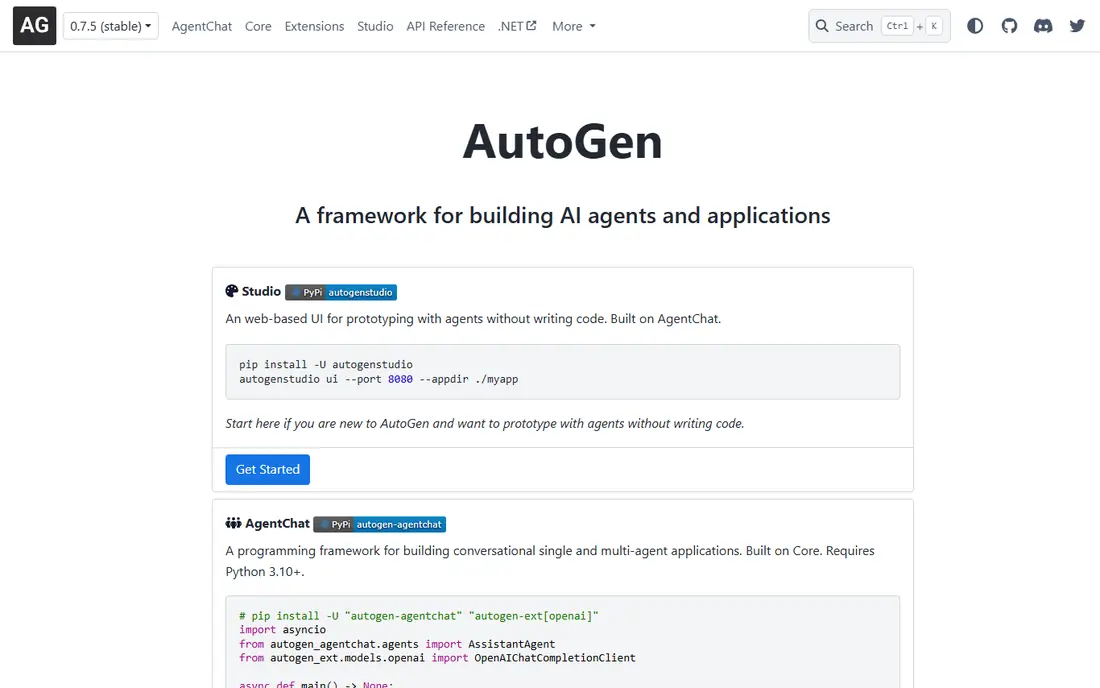The image size is (1100, 688).
Task: Click the 'Requires Python 3.10+' description text
Action: point(550,561)
